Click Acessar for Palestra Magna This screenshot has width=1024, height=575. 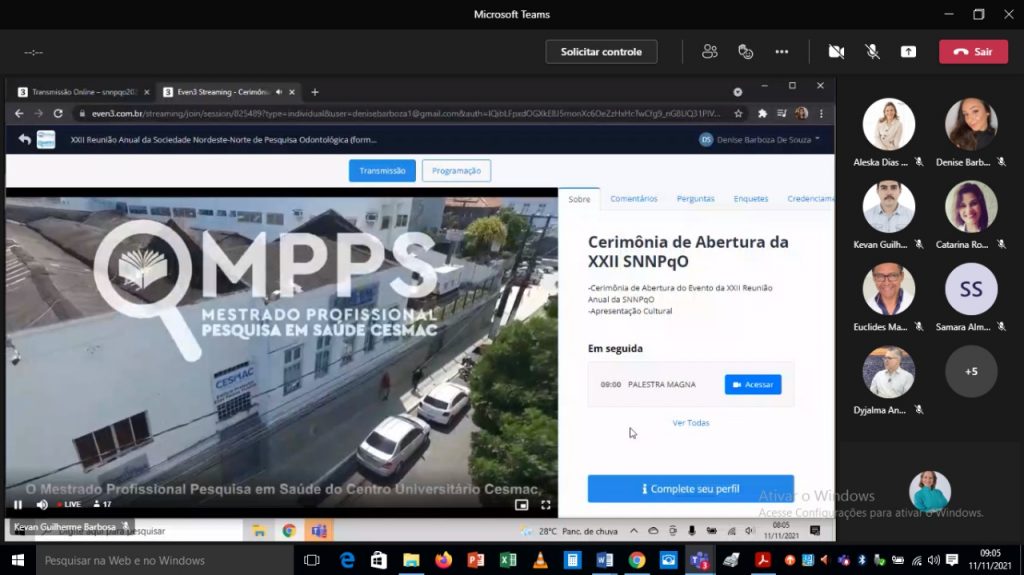753,384
